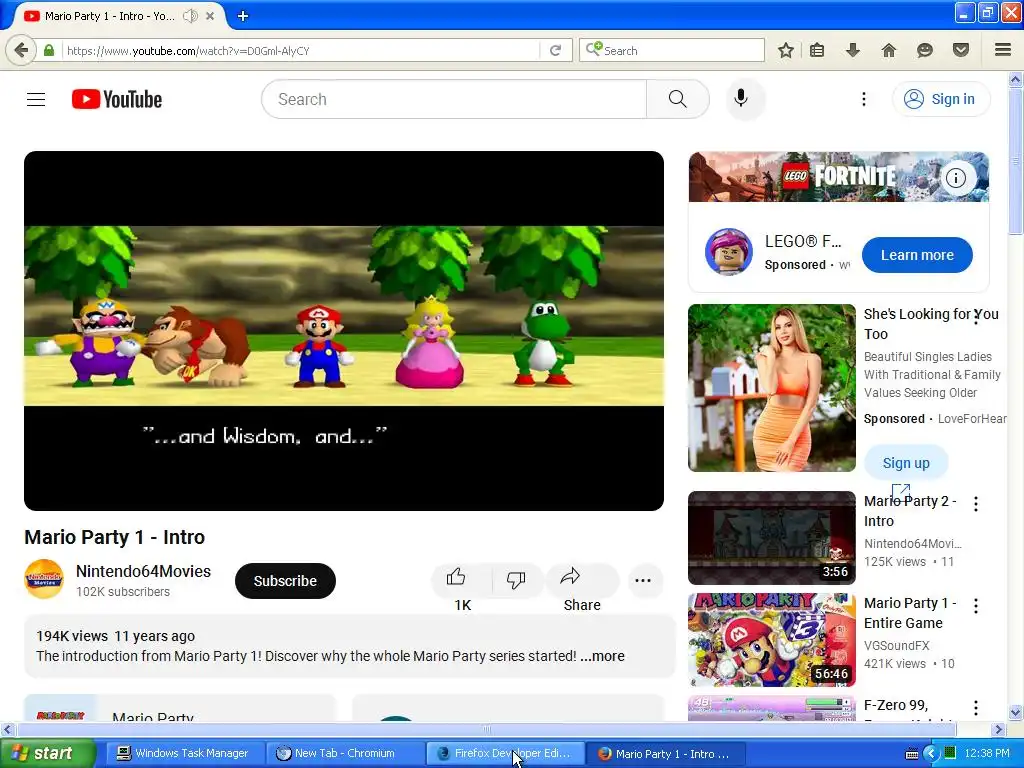
Task: Open the bookmarks list icon
Action: (x=817, y=50)
